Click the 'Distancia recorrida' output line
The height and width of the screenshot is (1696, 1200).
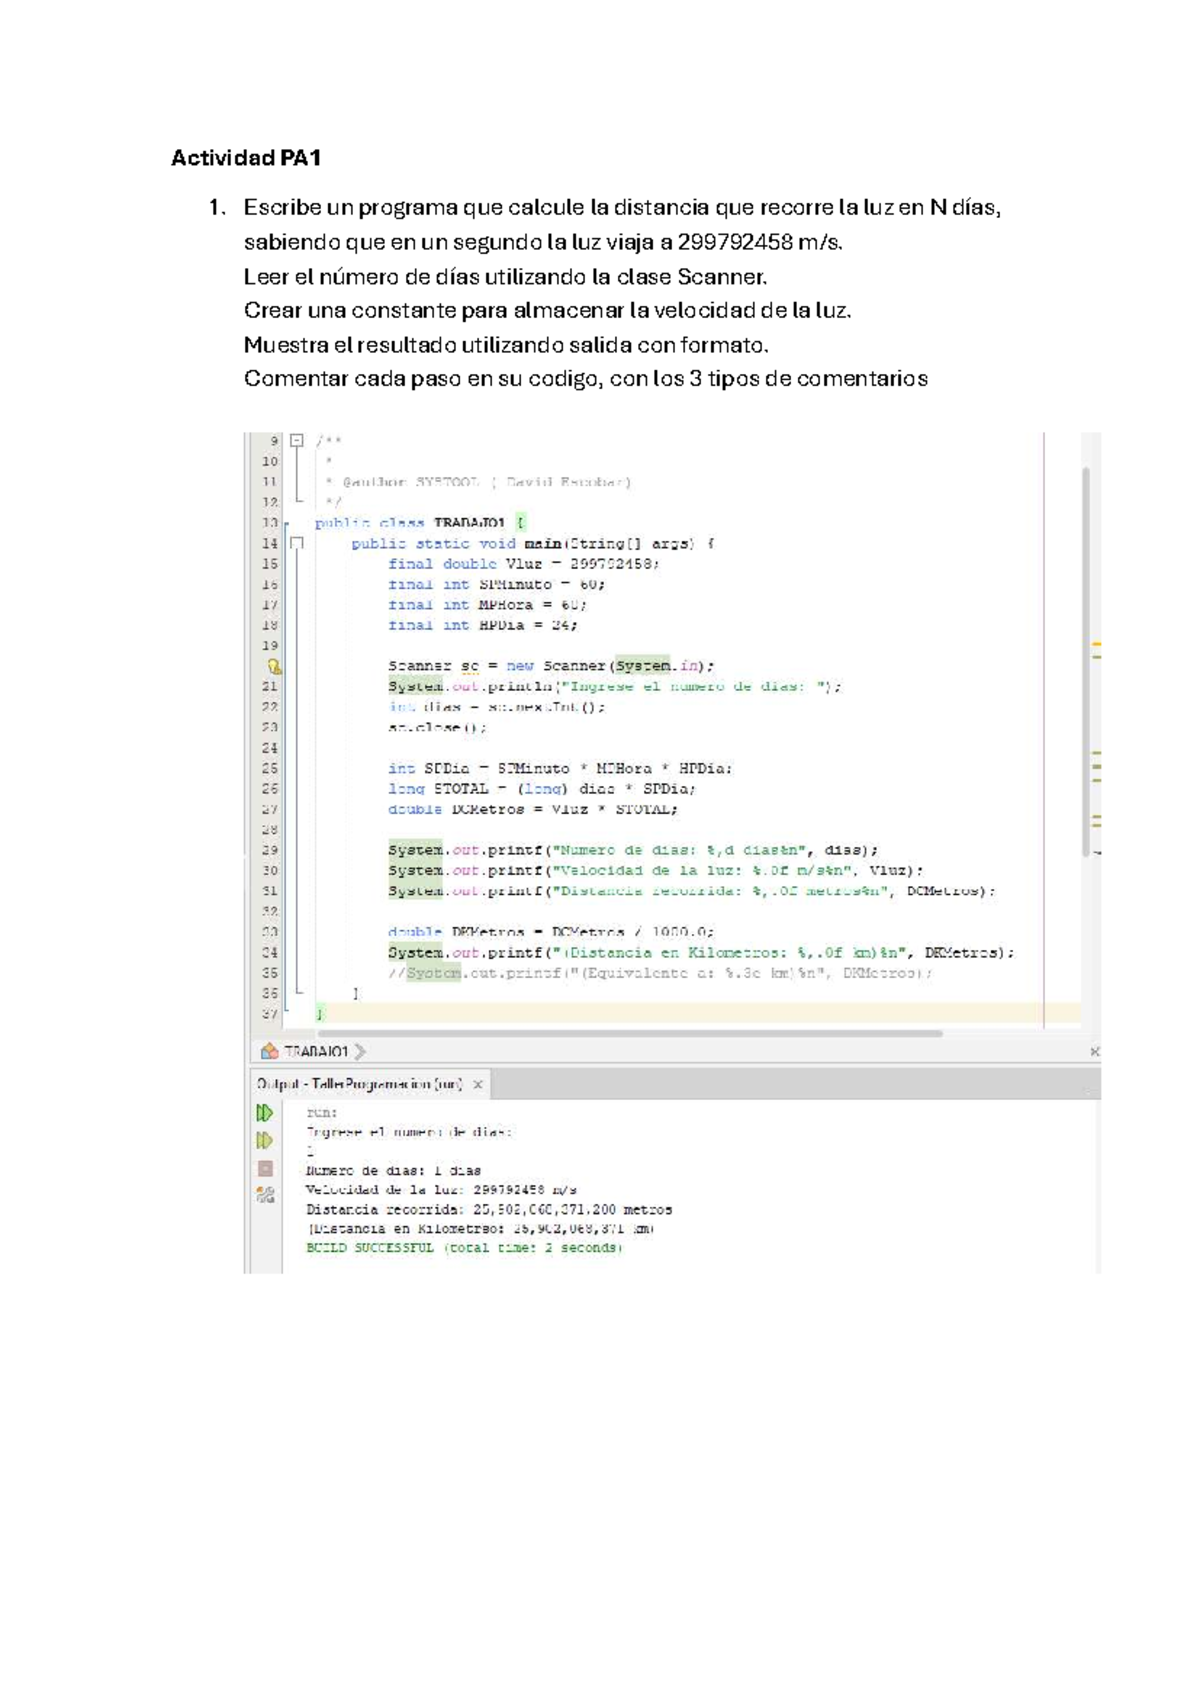tap(489, 1209)
